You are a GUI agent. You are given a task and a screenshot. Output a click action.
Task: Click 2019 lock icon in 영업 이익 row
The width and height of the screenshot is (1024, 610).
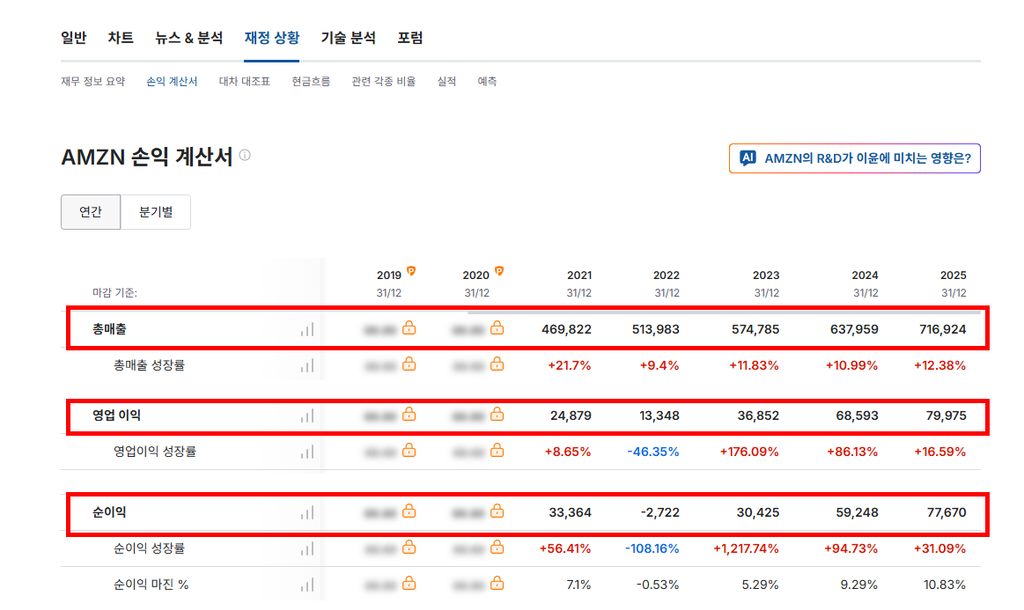click(409, 414)
